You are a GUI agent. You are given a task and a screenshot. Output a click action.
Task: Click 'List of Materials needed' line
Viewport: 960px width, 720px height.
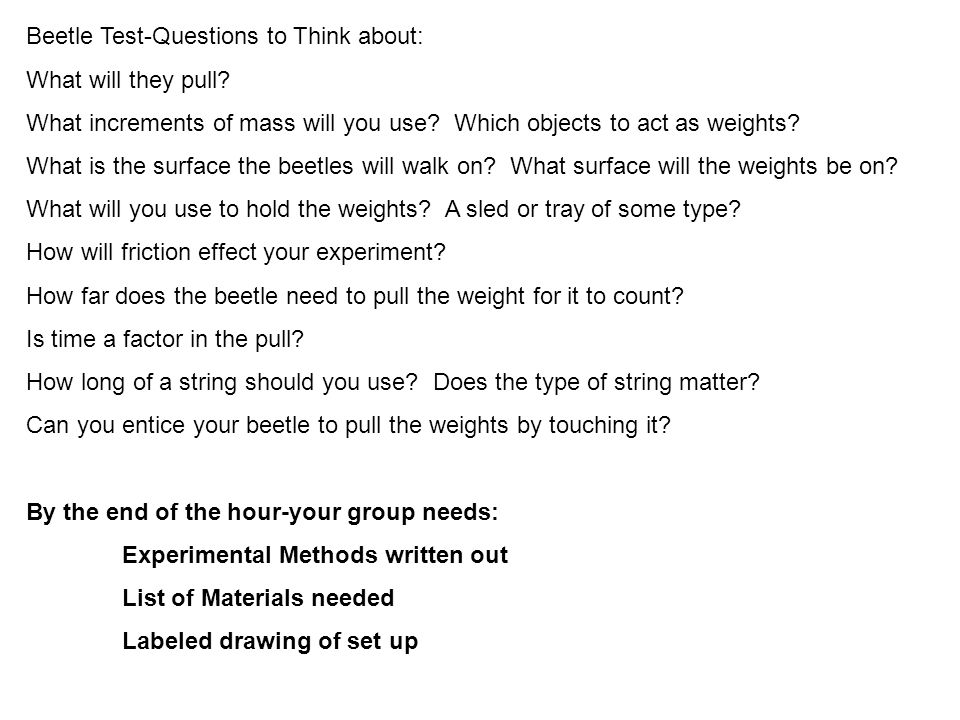(x=258, y=598)
